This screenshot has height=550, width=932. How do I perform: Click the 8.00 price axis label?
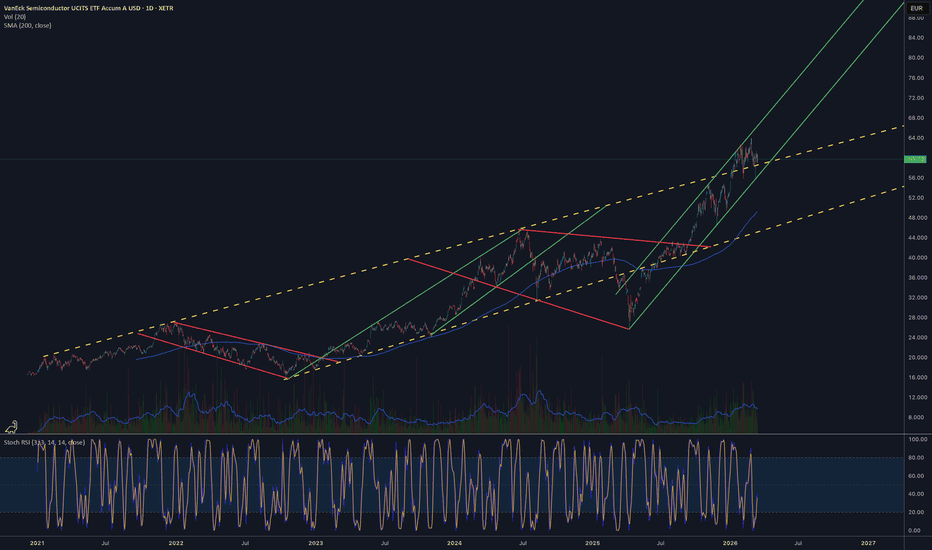(x=917, y=417)
